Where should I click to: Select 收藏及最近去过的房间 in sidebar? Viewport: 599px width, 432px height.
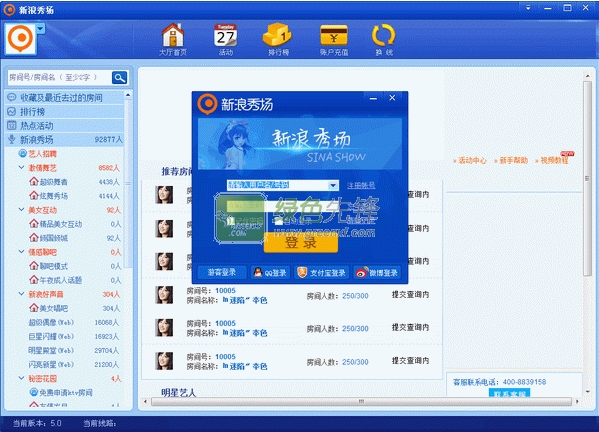tap(65, 98)
